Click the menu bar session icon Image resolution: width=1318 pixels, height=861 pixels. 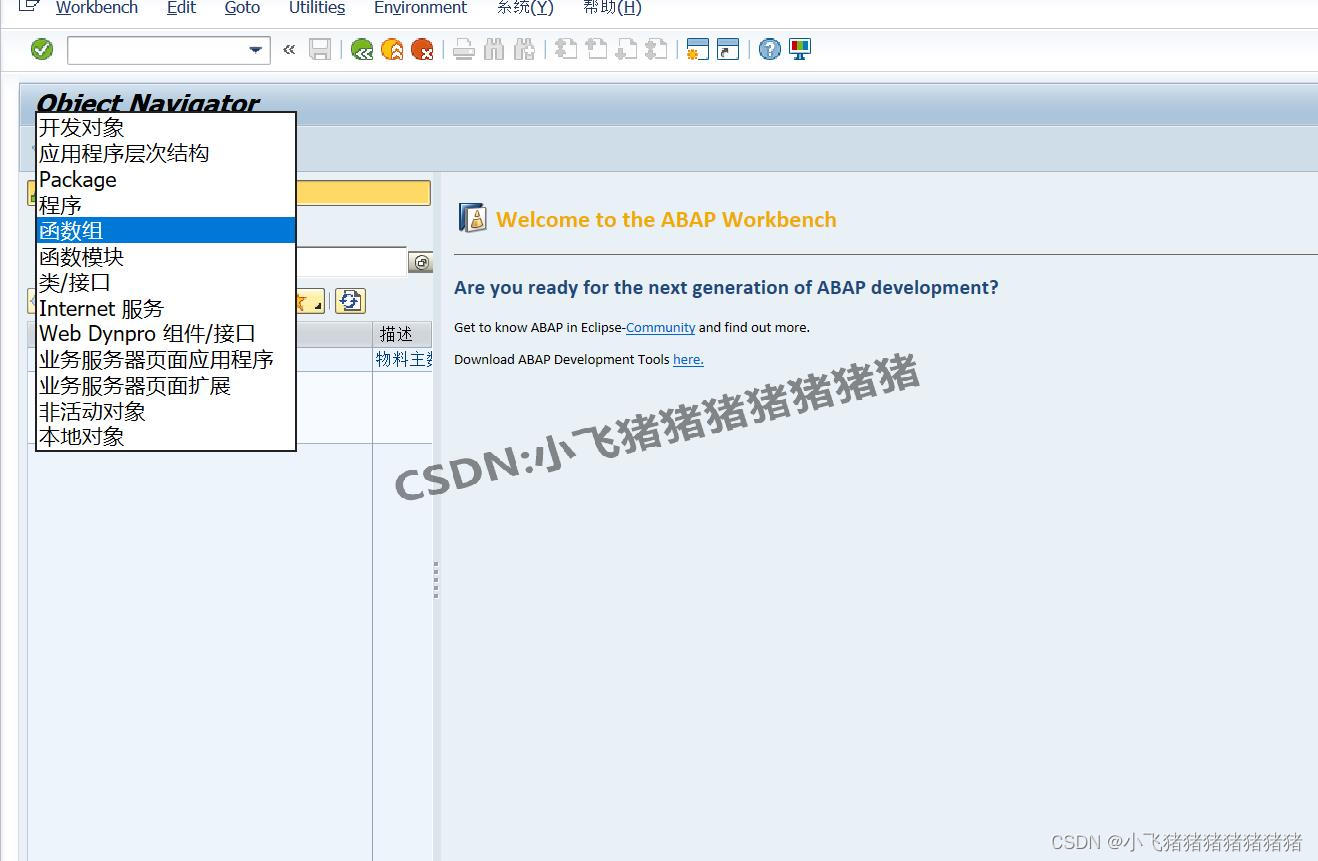point(29,7)
